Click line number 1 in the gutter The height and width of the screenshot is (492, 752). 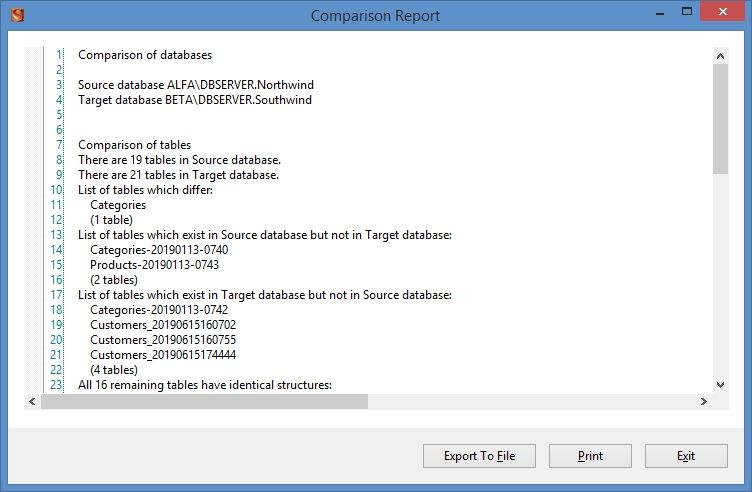(59, 55)
